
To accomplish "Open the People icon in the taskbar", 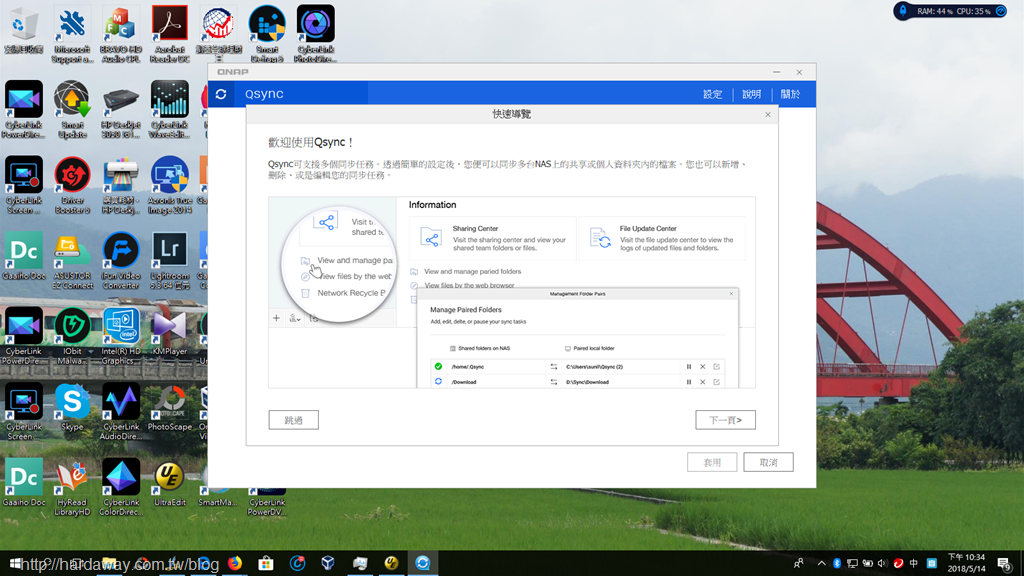I will point(799,563).
